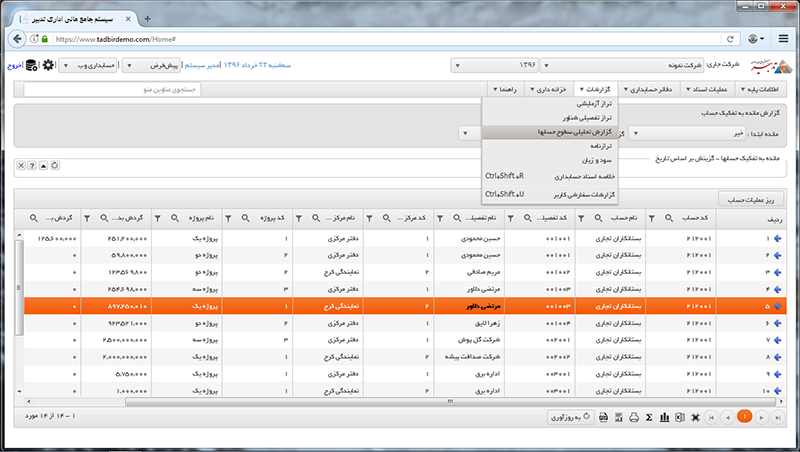Click the printer icon in bottom toolbar
Viewport: 800px width, 452px height.
point(633,416)
